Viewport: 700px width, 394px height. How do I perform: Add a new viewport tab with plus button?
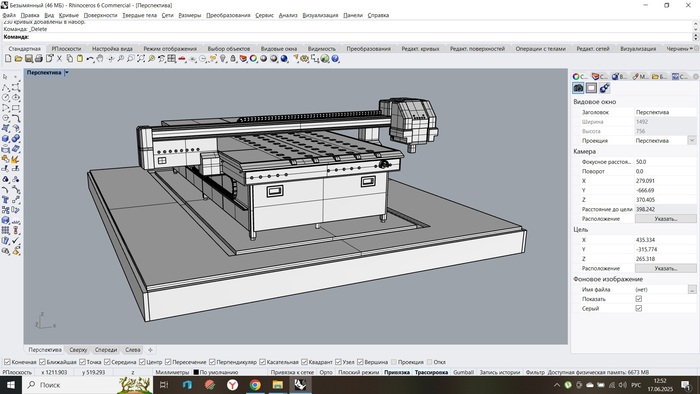tap(150, 350)
